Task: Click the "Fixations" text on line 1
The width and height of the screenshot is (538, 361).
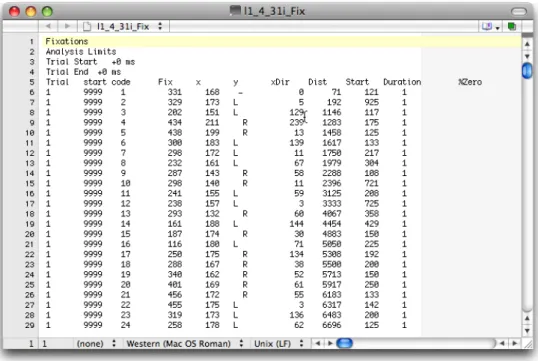Action: [67, 42]
